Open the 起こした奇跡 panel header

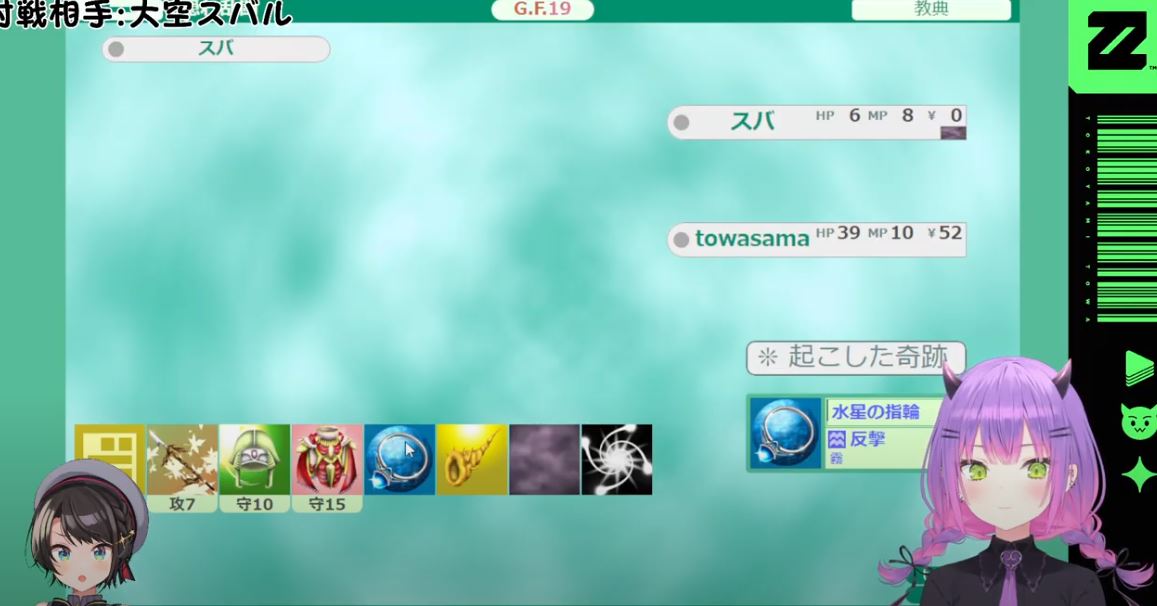856,358
